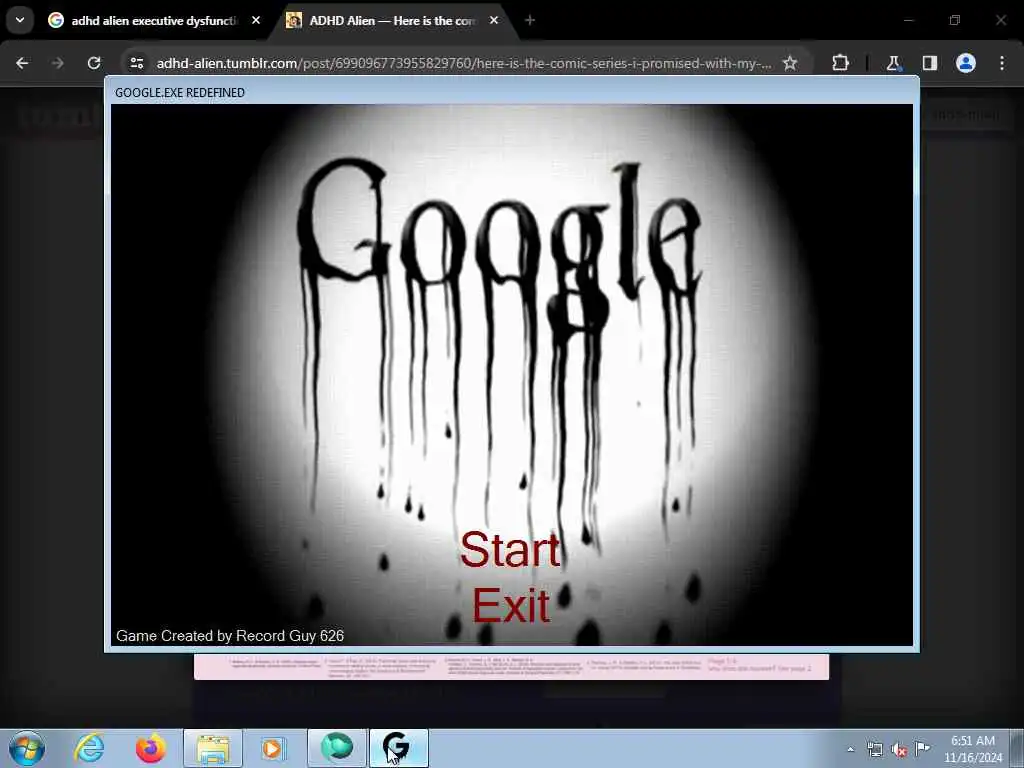Screen dimensions: 1024x768
Task: Open the taskbar clock showing 6:51 AM
Action: [972, 749]
